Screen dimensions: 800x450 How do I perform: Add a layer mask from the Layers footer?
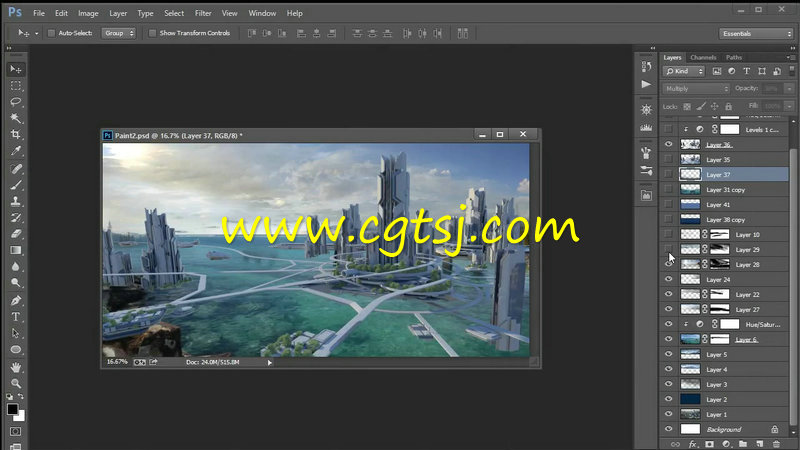click(709, 444)
